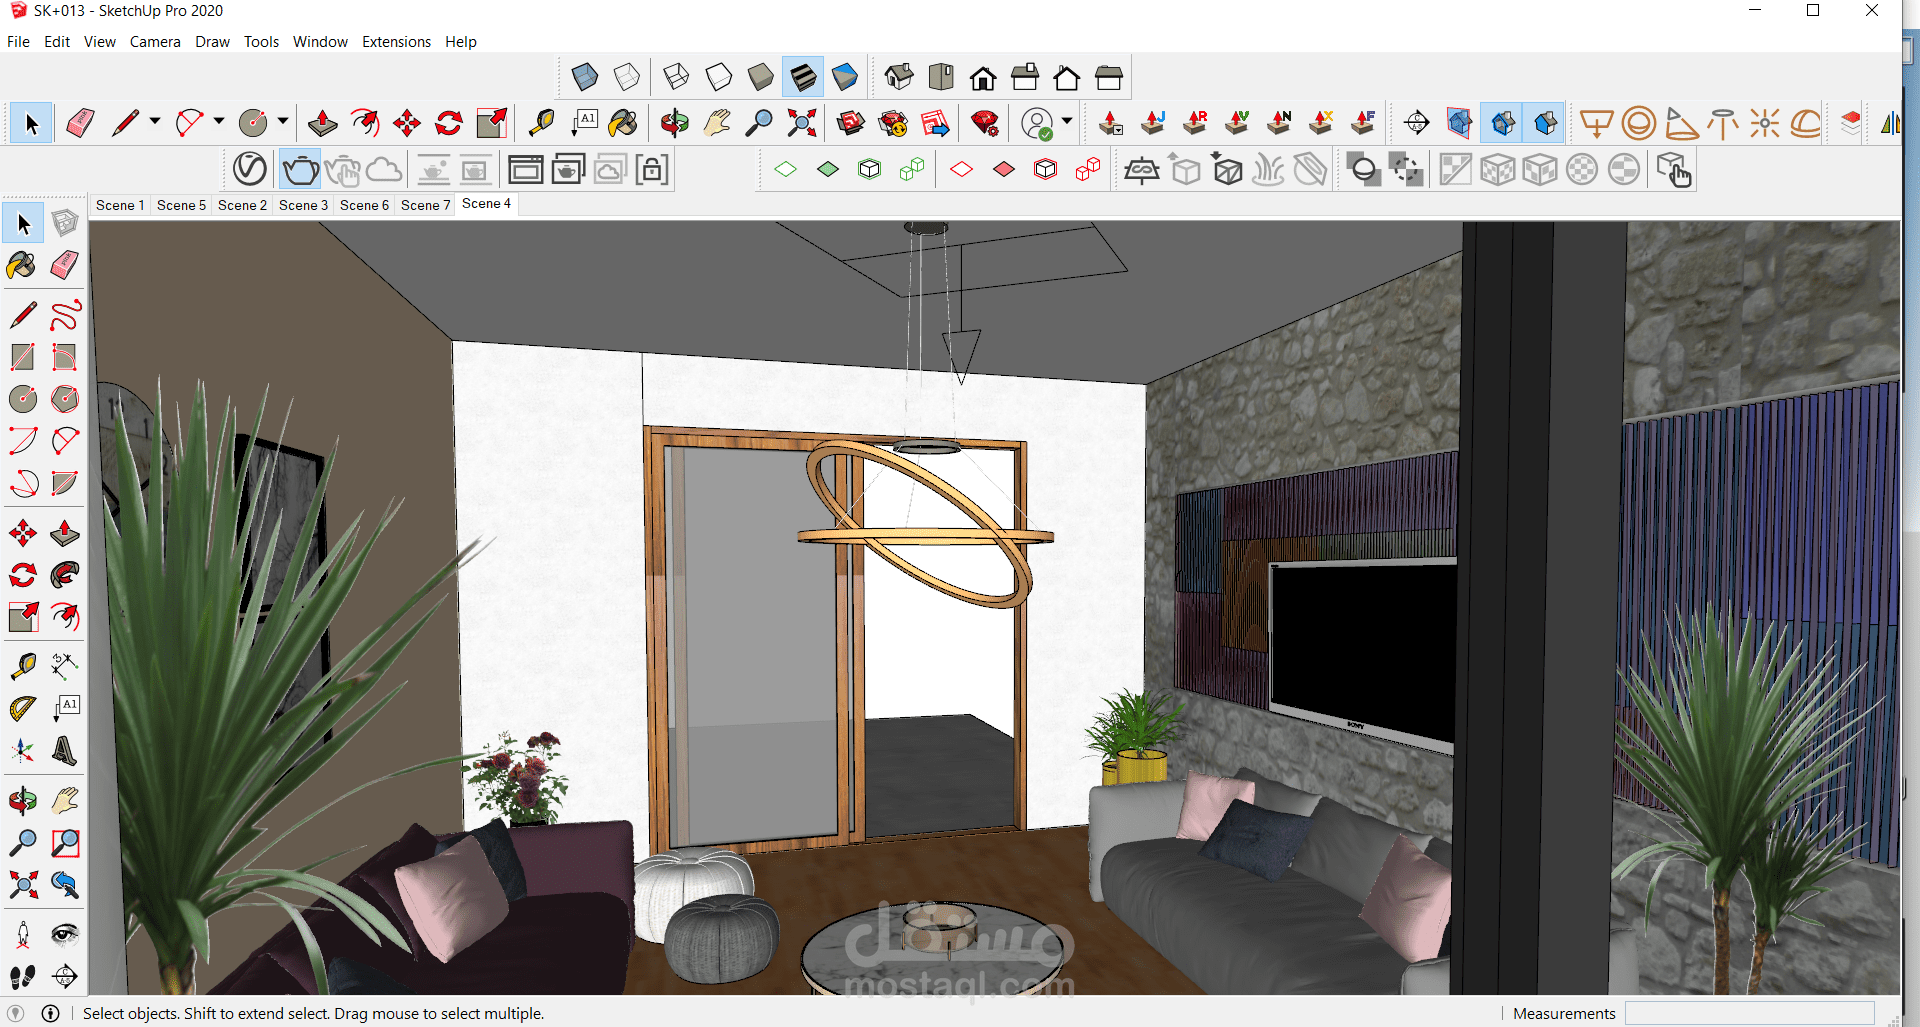This screenshot has width=1920, height=1027.
Task: Select the Polygon tool in left toolbar
Action: pyautogui.click(x=65, y=399)
